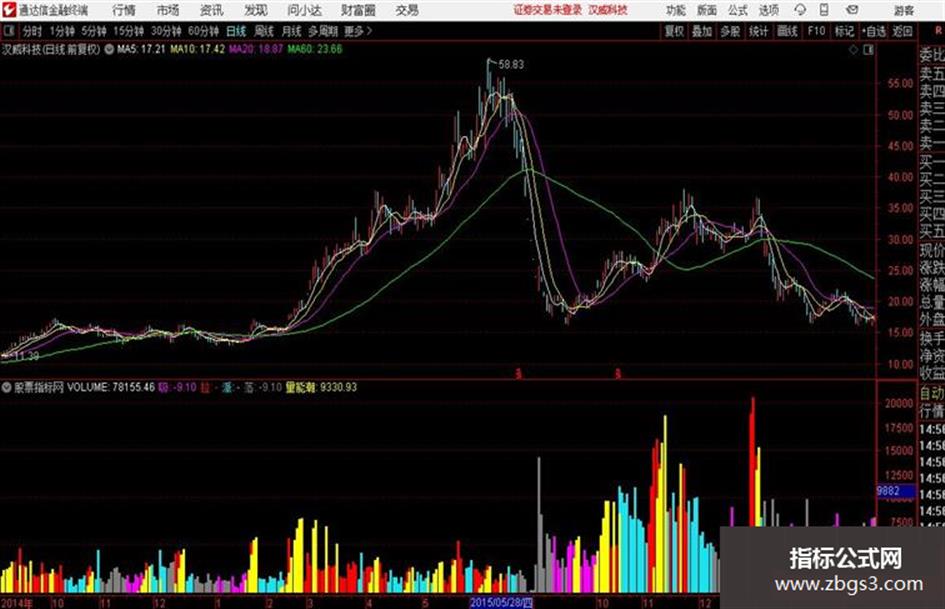Open the 发现 menu
The image size is (945, 609).
pyautogui.click(x=256, y=10)
